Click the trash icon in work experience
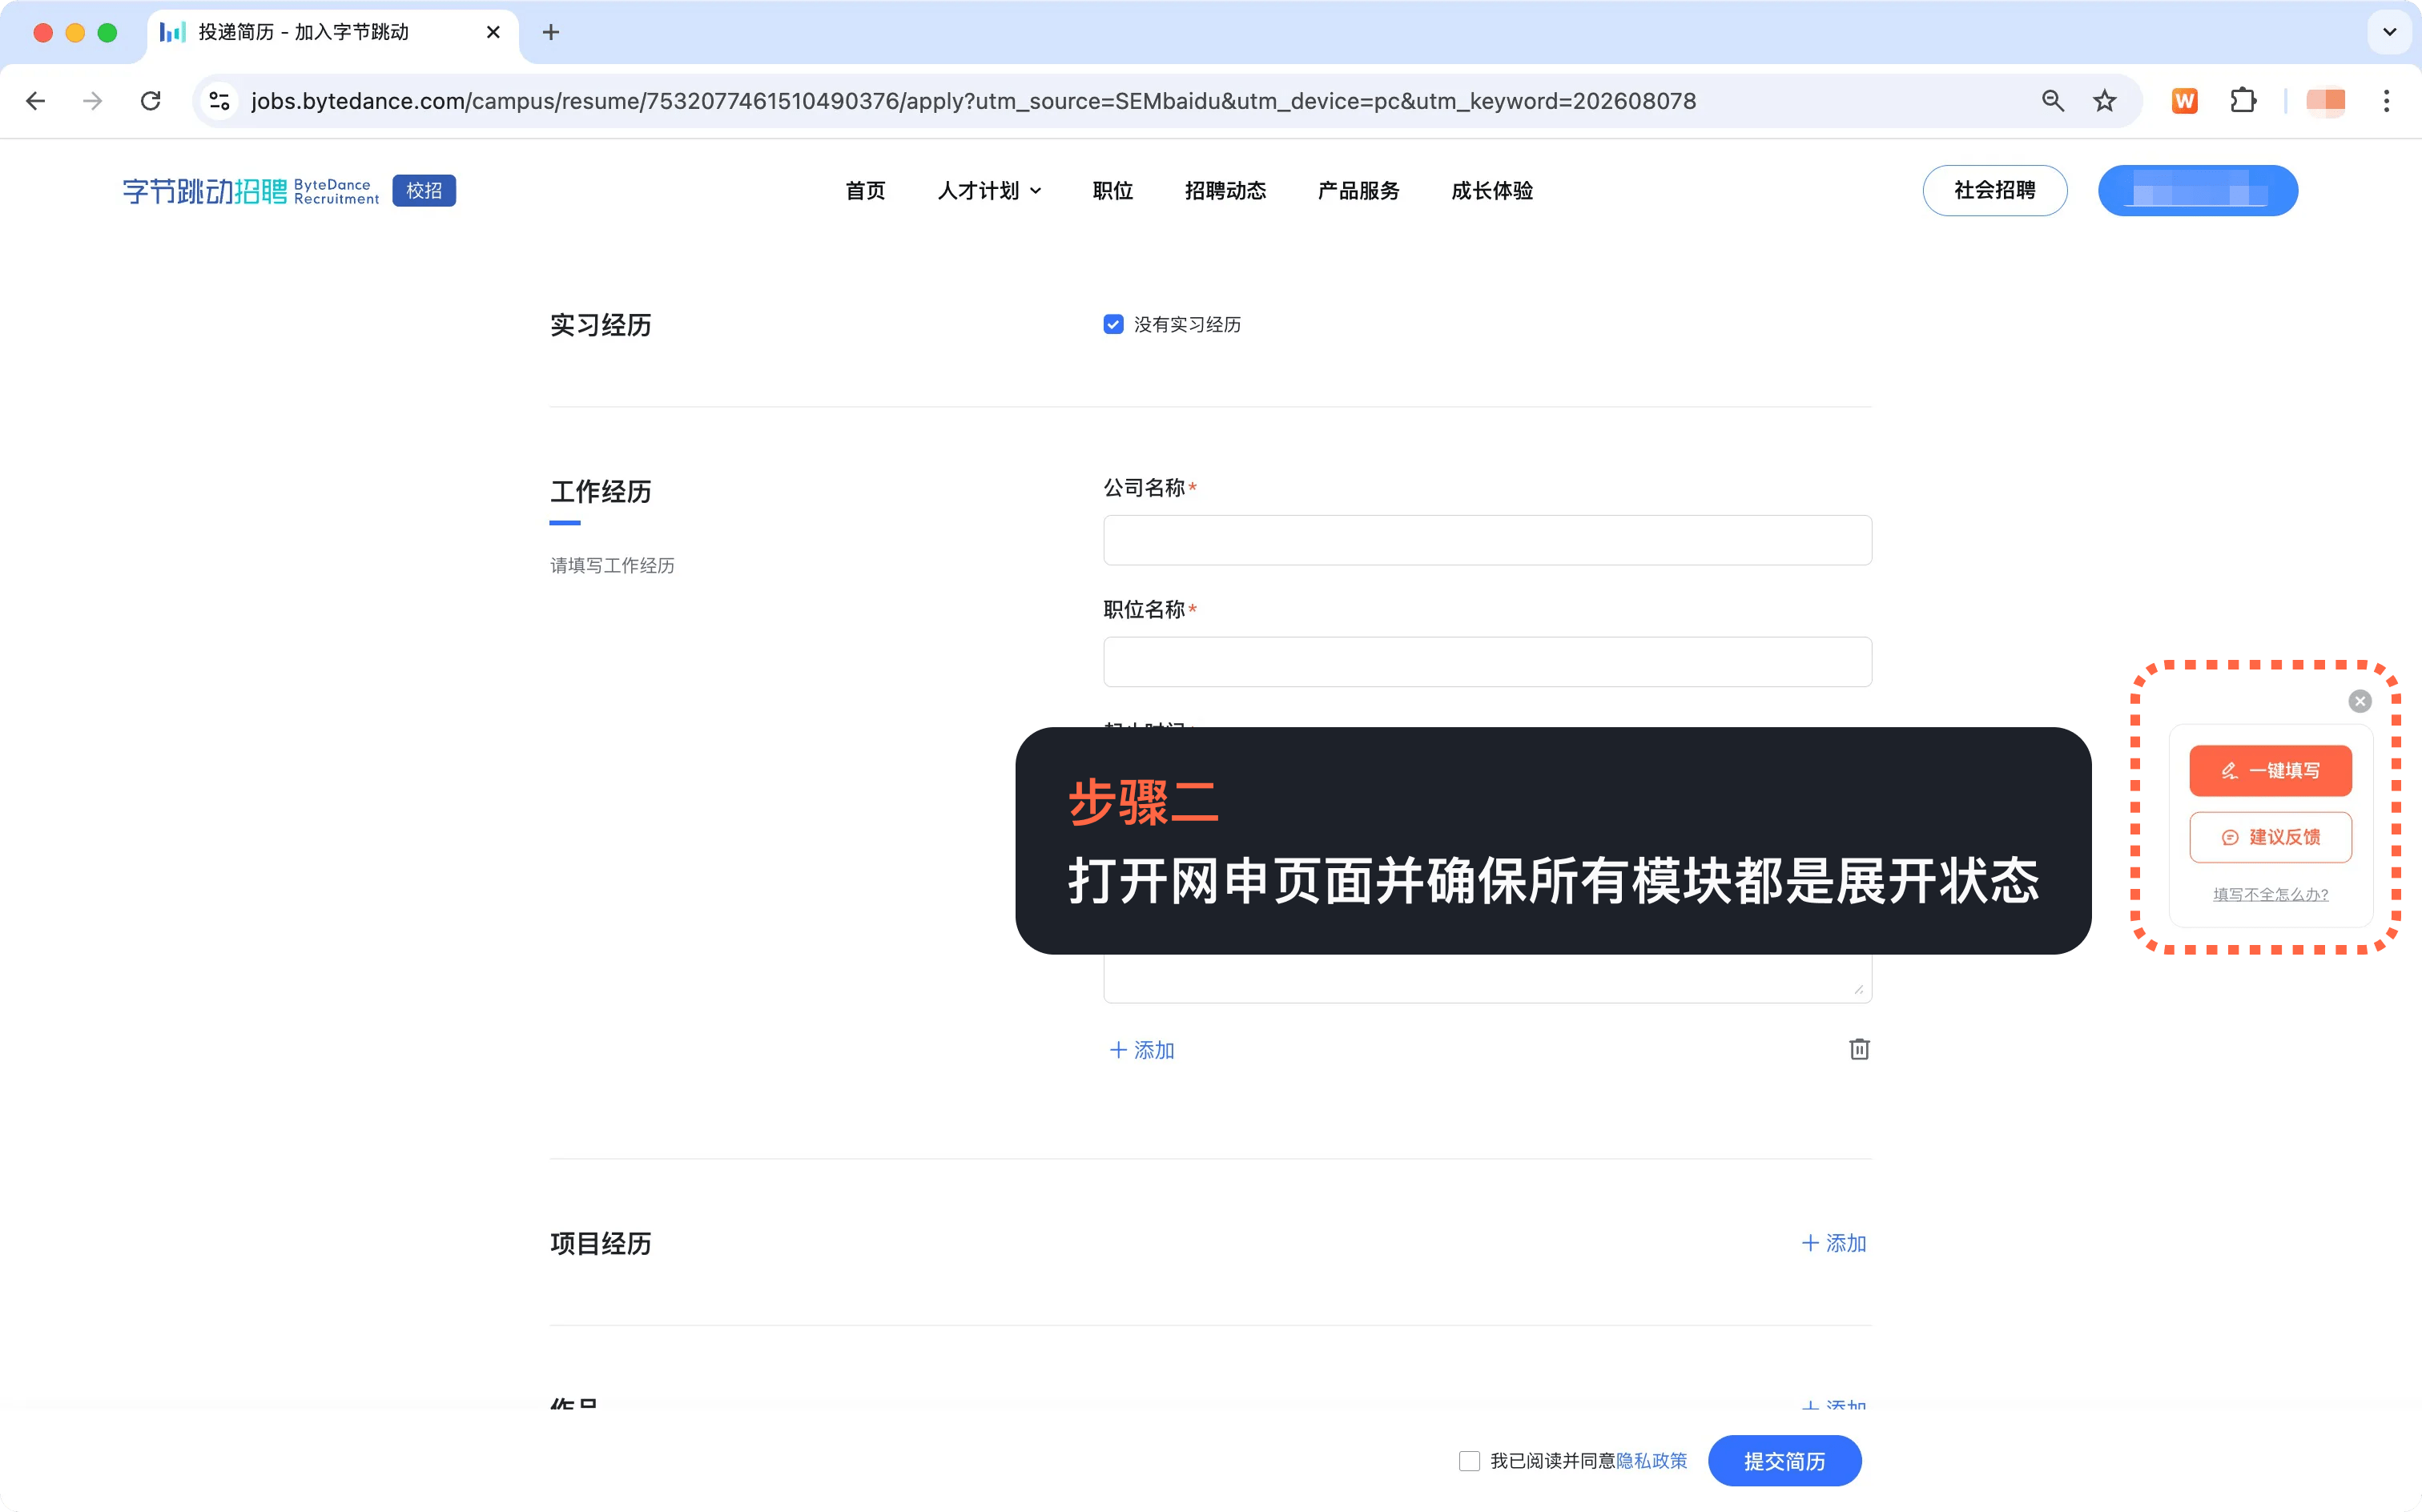The image size is (2422, 1512). pos(1859,1049)
